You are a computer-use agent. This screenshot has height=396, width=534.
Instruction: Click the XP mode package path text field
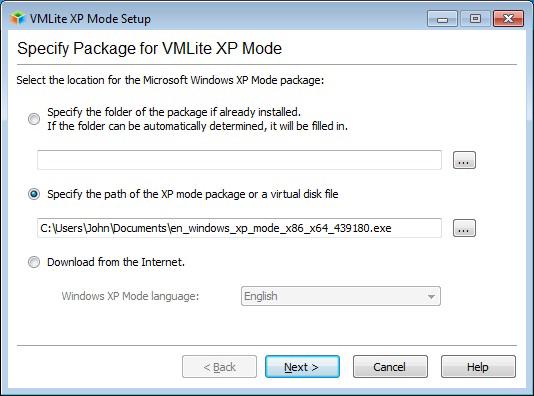point(239,228)
